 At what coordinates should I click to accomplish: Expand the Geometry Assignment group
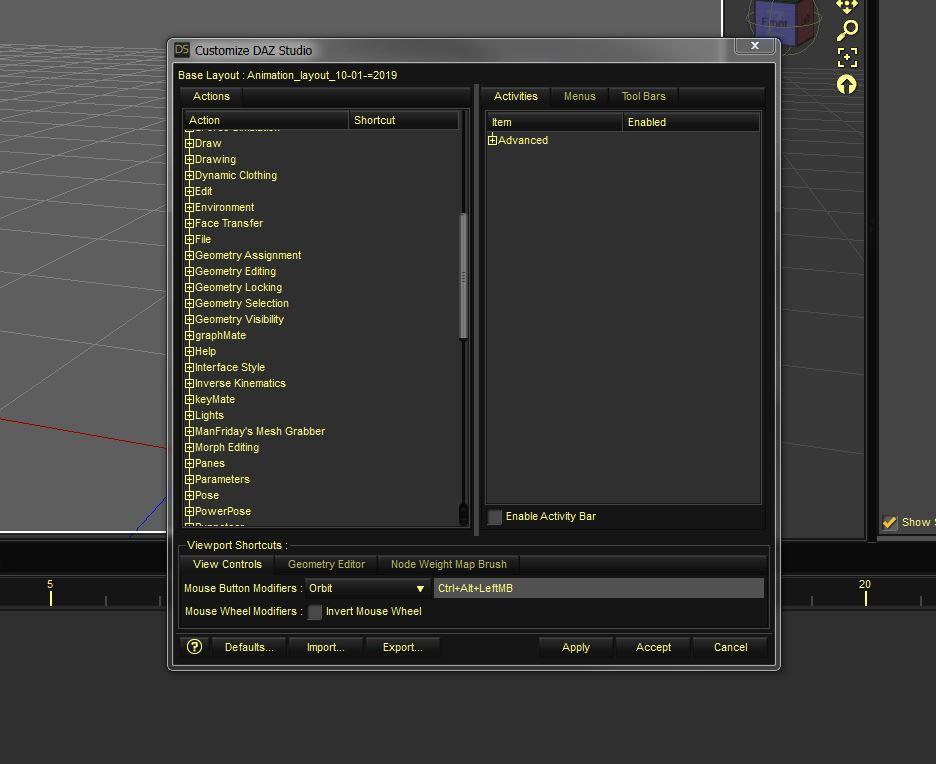(x=189, y=255)
